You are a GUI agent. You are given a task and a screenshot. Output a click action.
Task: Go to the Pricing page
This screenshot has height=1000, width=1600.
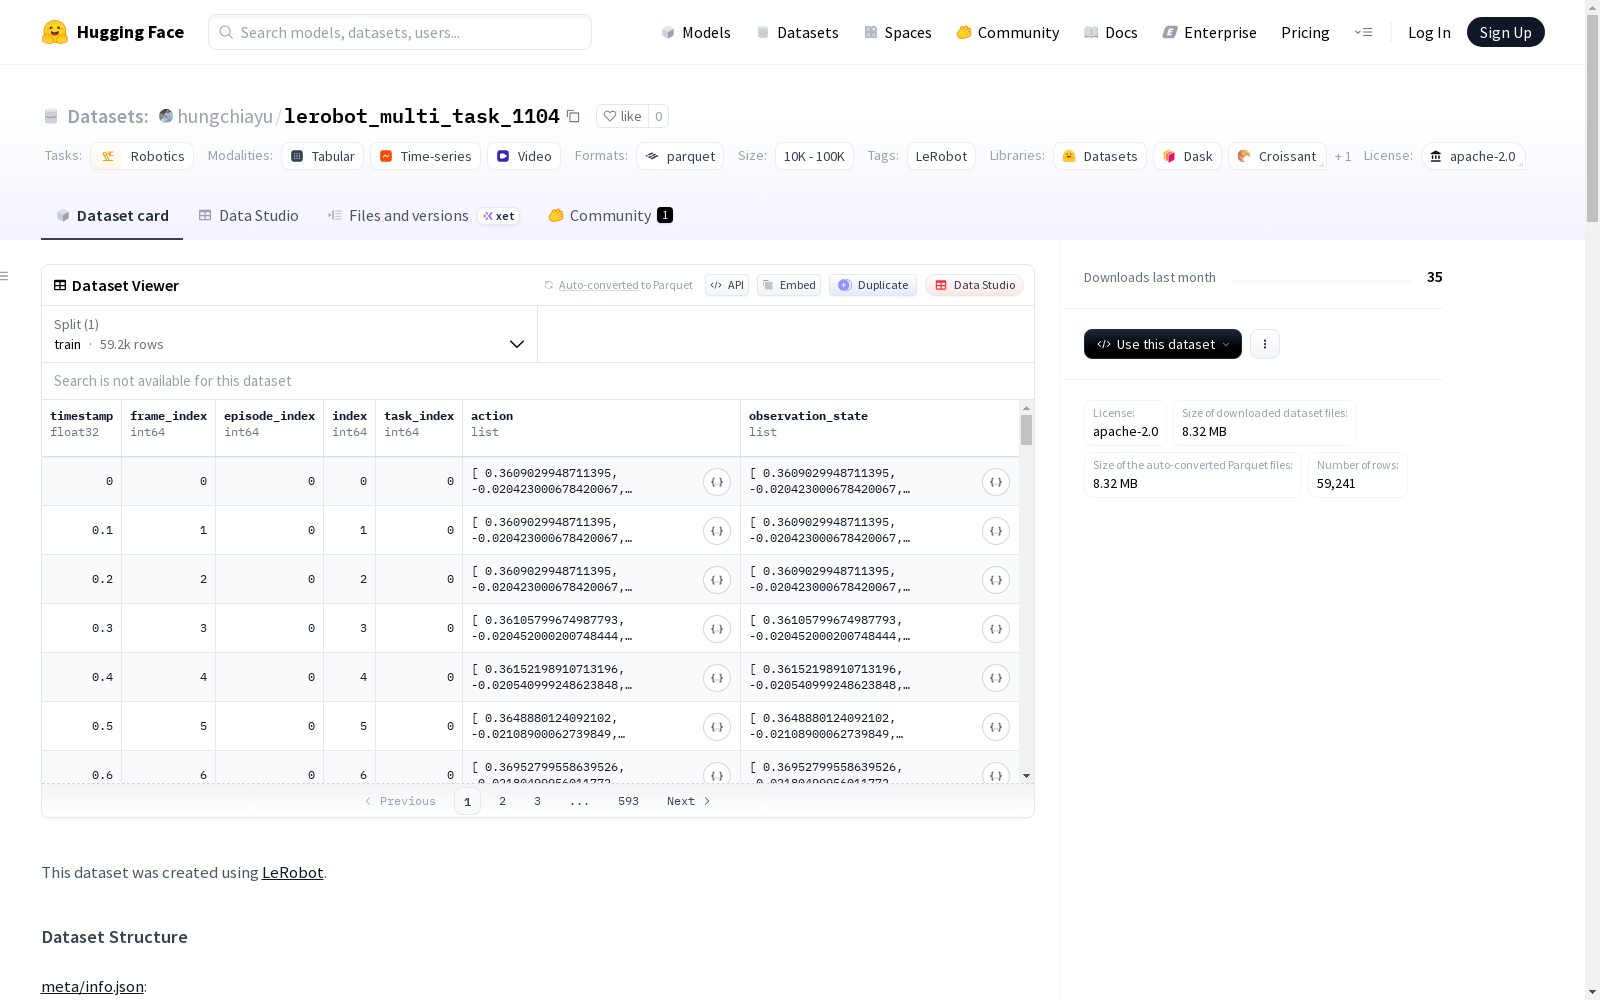click(1305, 32)
